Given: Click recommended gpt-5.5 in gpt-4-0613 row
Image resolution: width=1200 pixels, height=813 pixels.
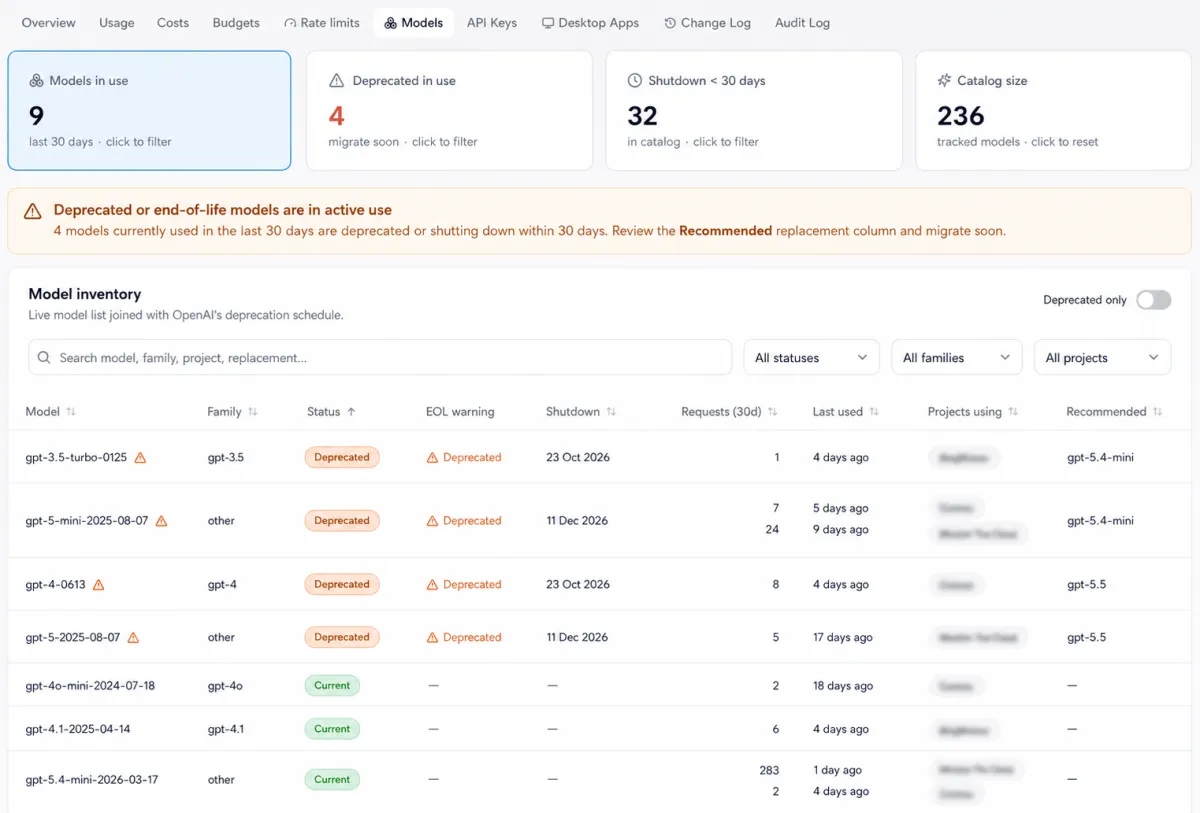Looking at the screenshot, I should coord(1086,584).
